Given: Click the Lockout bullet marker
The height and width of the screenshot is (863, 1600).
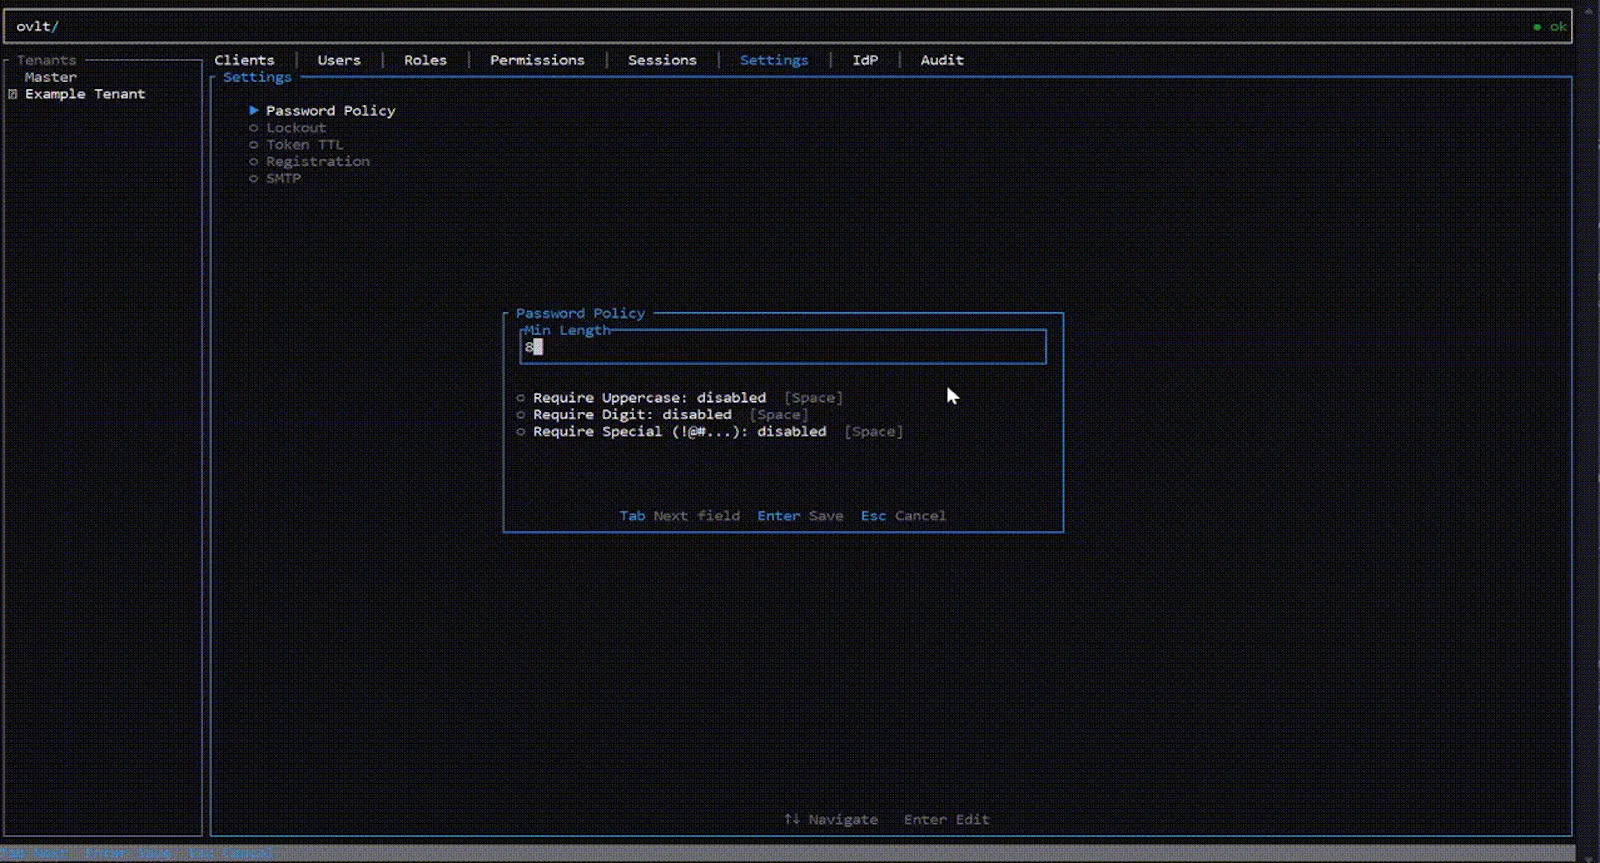Looking at the screenshot, I should pos(254,128).
